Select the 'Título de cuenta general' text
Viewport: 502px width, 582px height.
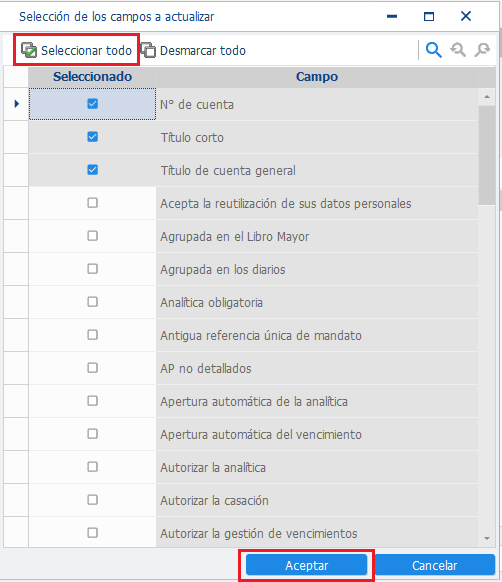(x=228, y=171)
